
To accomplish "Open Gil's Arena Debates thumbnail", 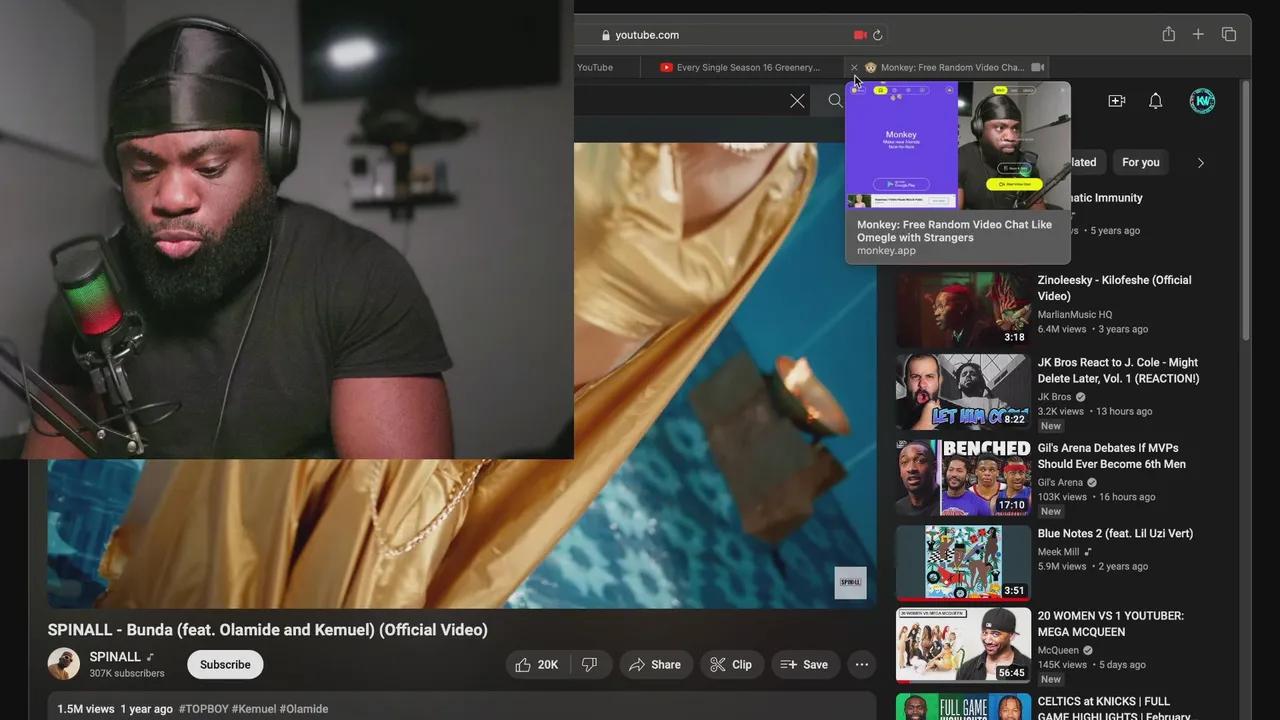I will tap(963, 478).
